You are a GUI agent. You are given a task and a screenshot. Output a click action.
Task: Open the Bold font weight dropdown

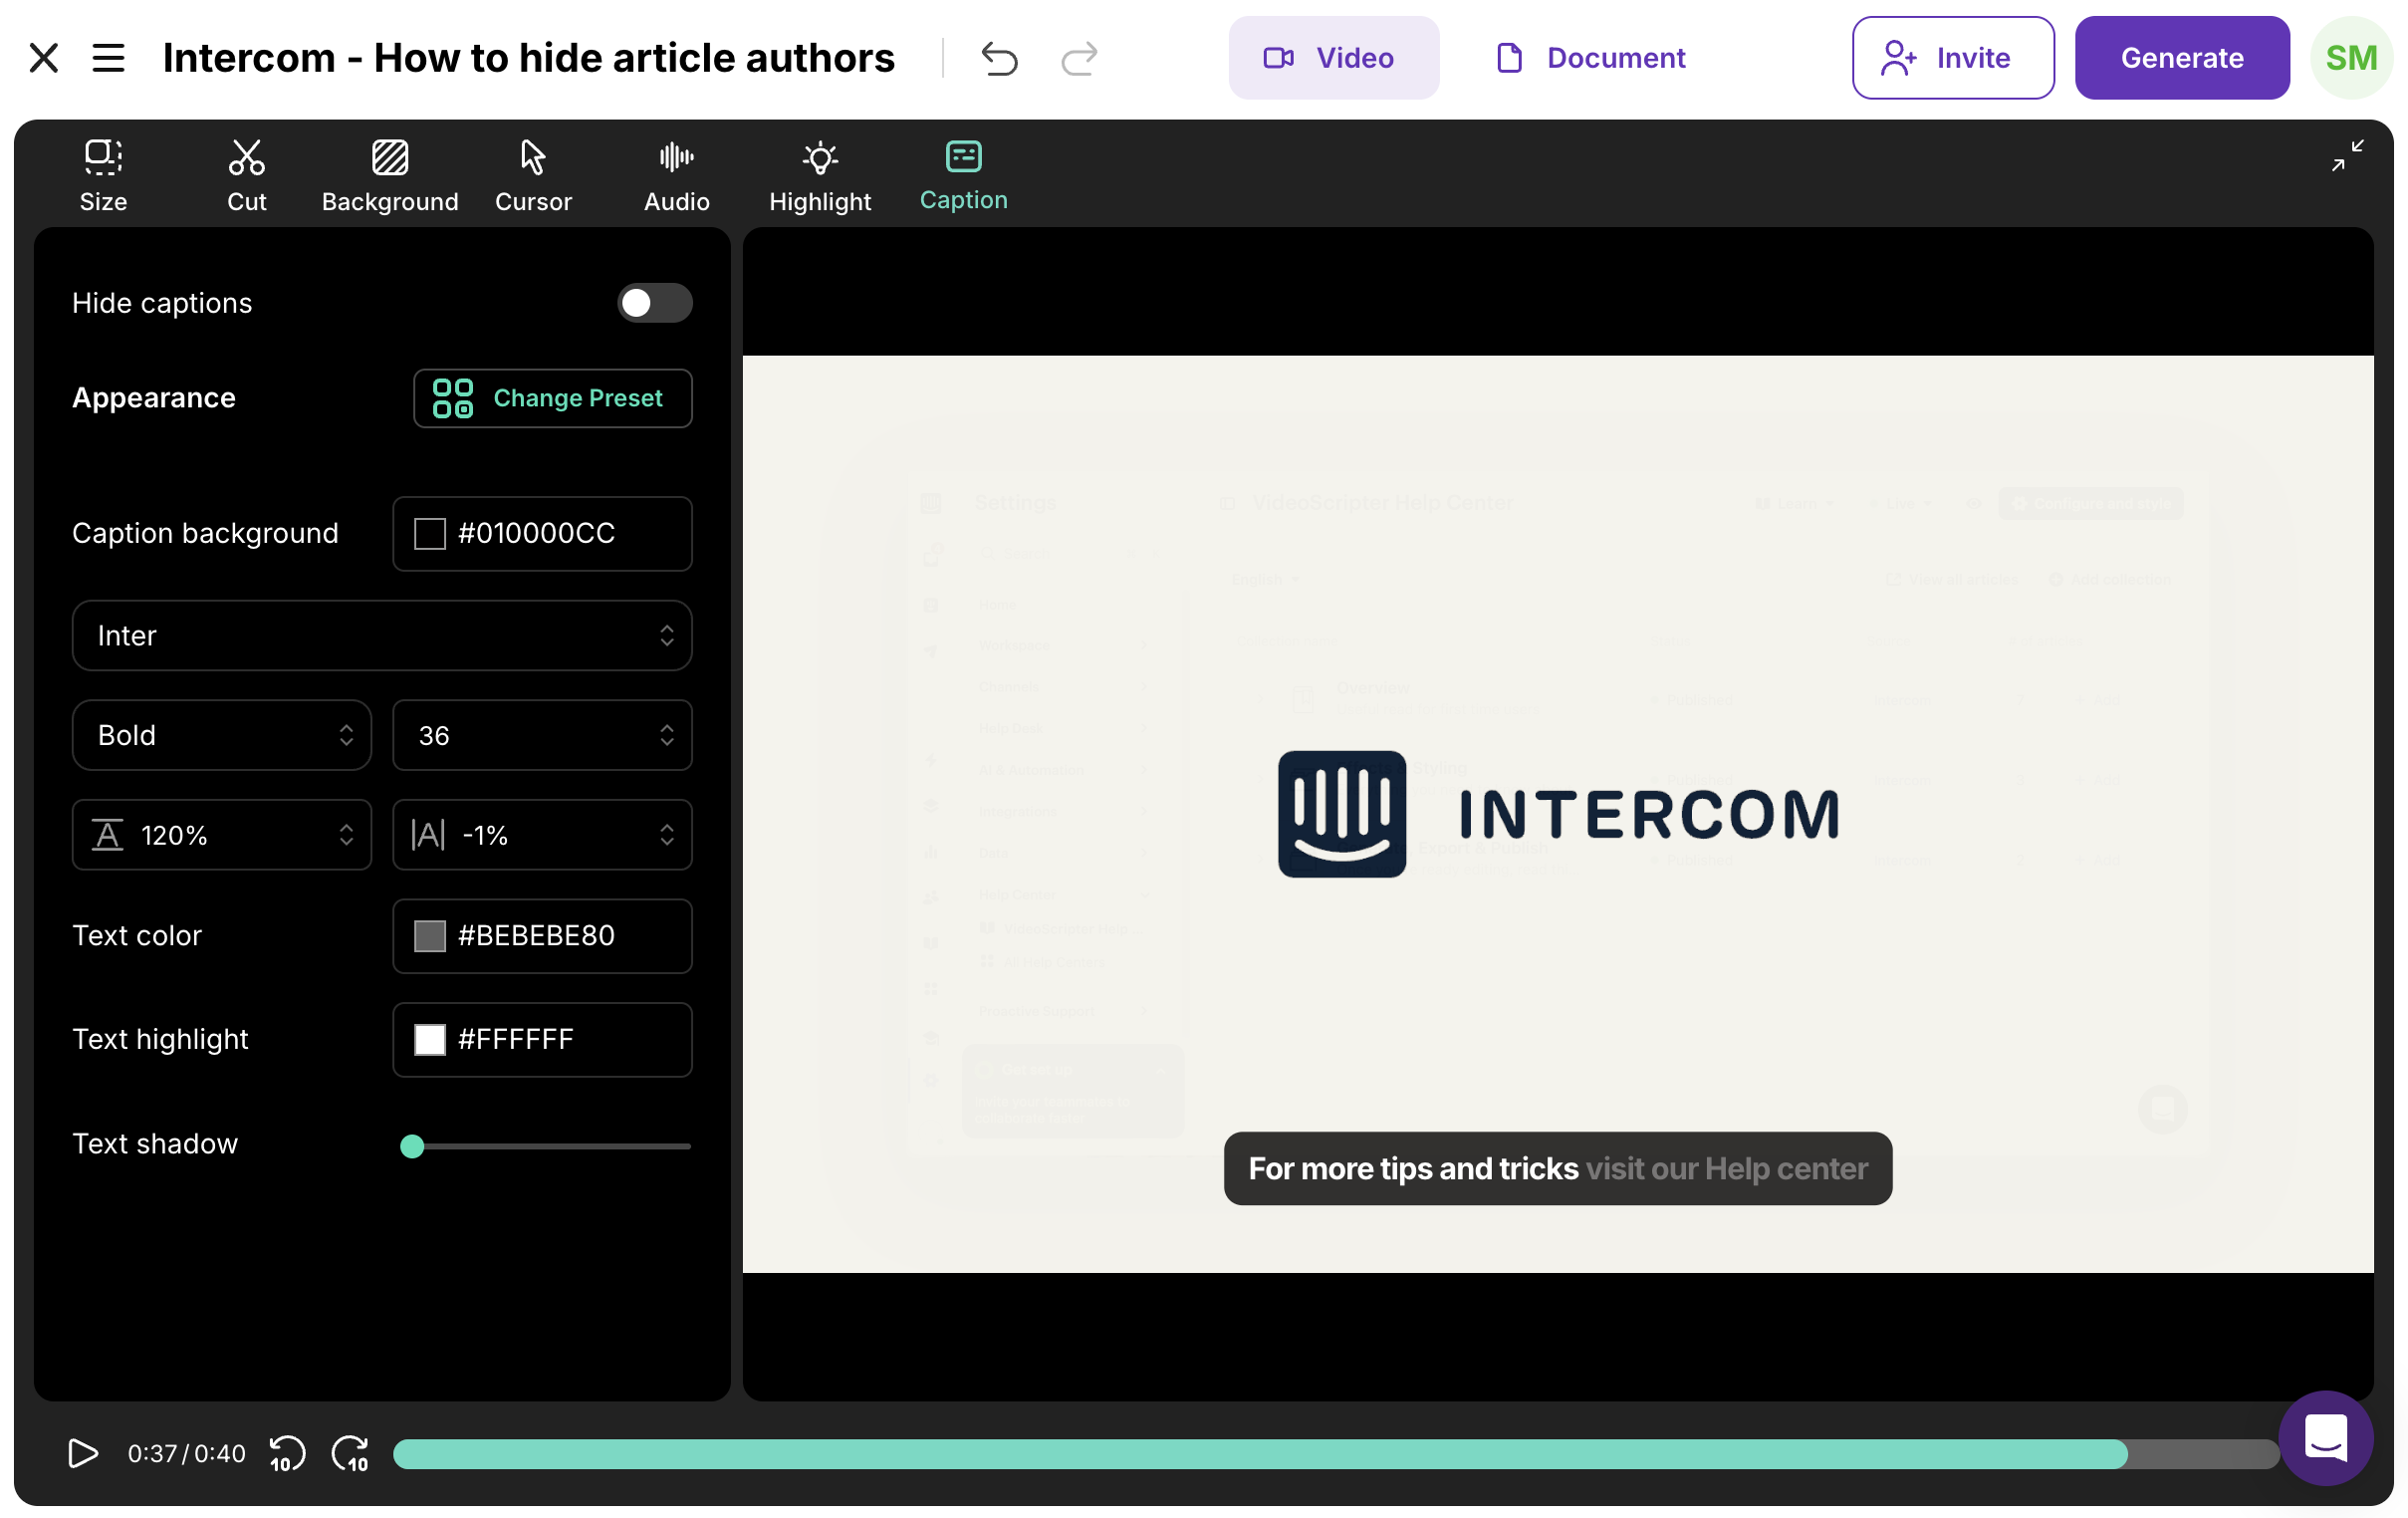[x=221, y=736]
